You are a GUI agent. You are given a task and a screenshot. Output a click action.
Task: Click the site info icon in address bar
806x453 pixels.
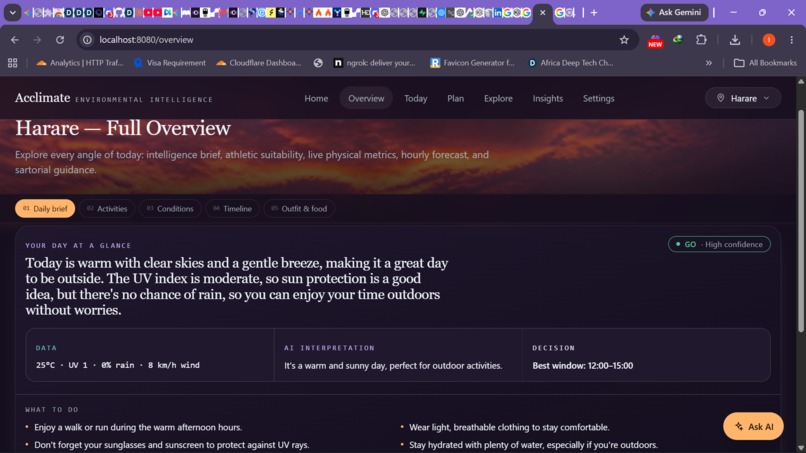click(x=87, y=40)
